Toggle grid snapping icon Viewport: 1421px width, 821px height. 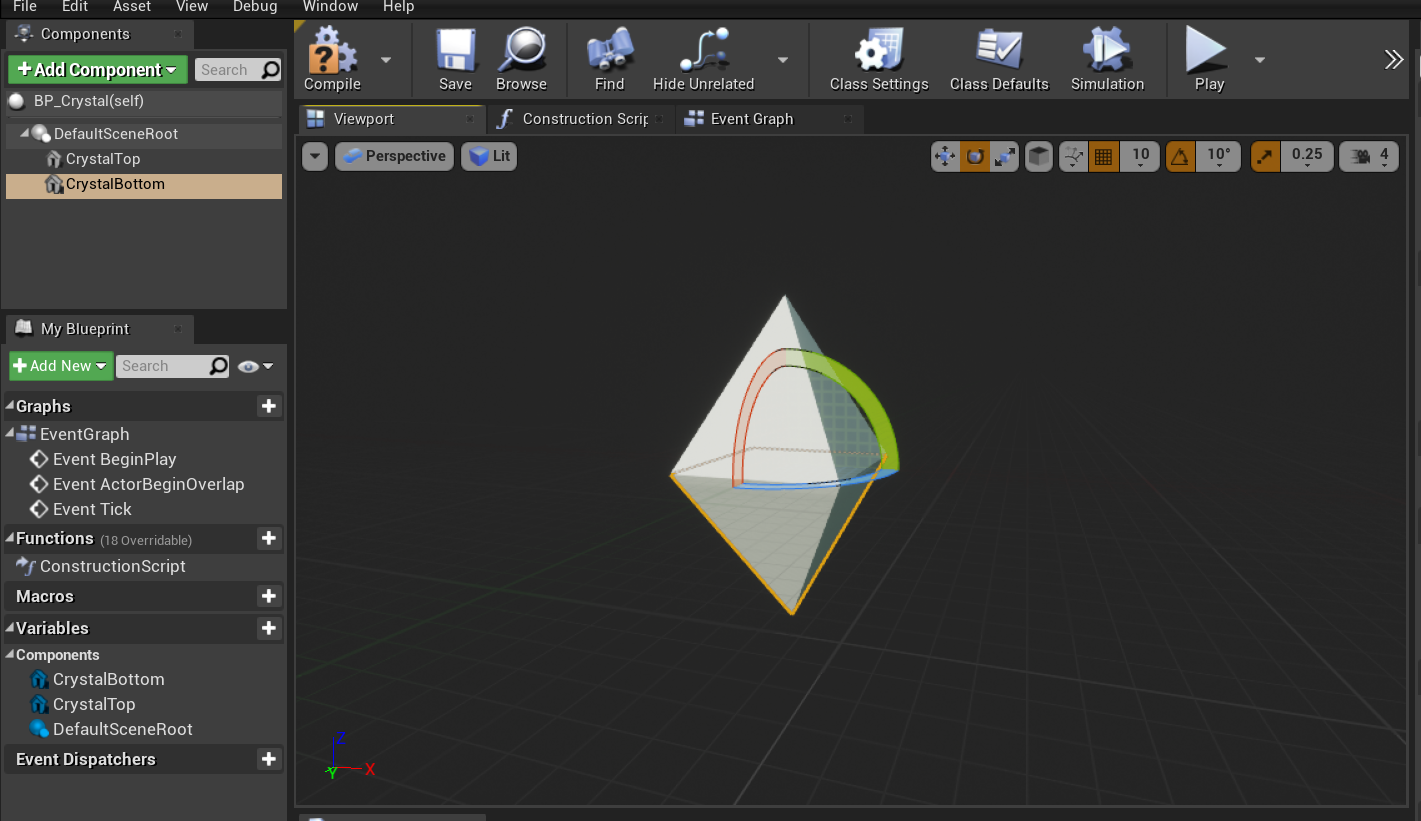1103,156
